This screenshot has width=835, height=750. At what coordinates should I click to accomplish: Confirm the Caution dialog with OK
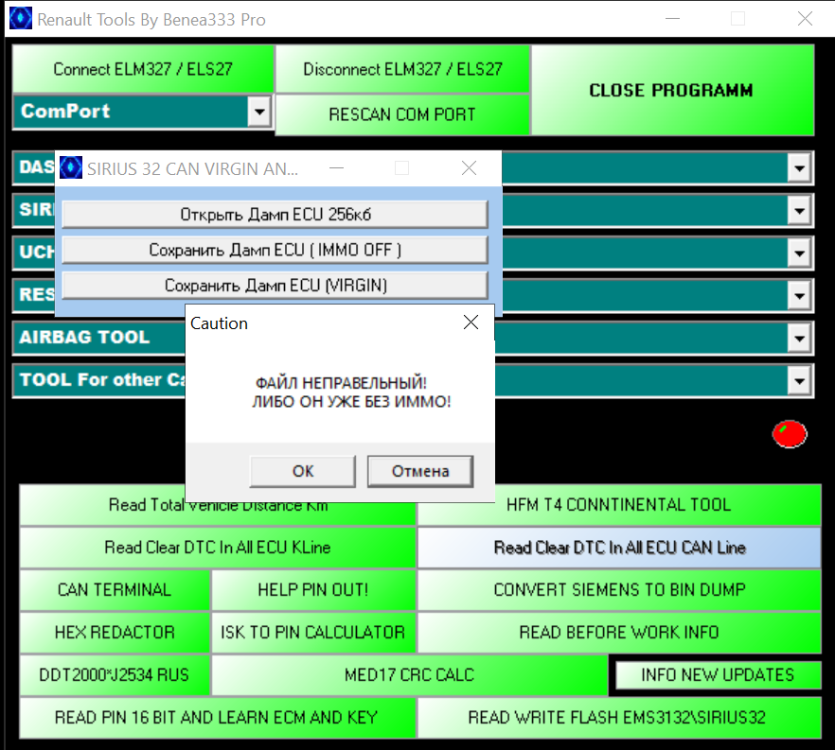(302, 471)
